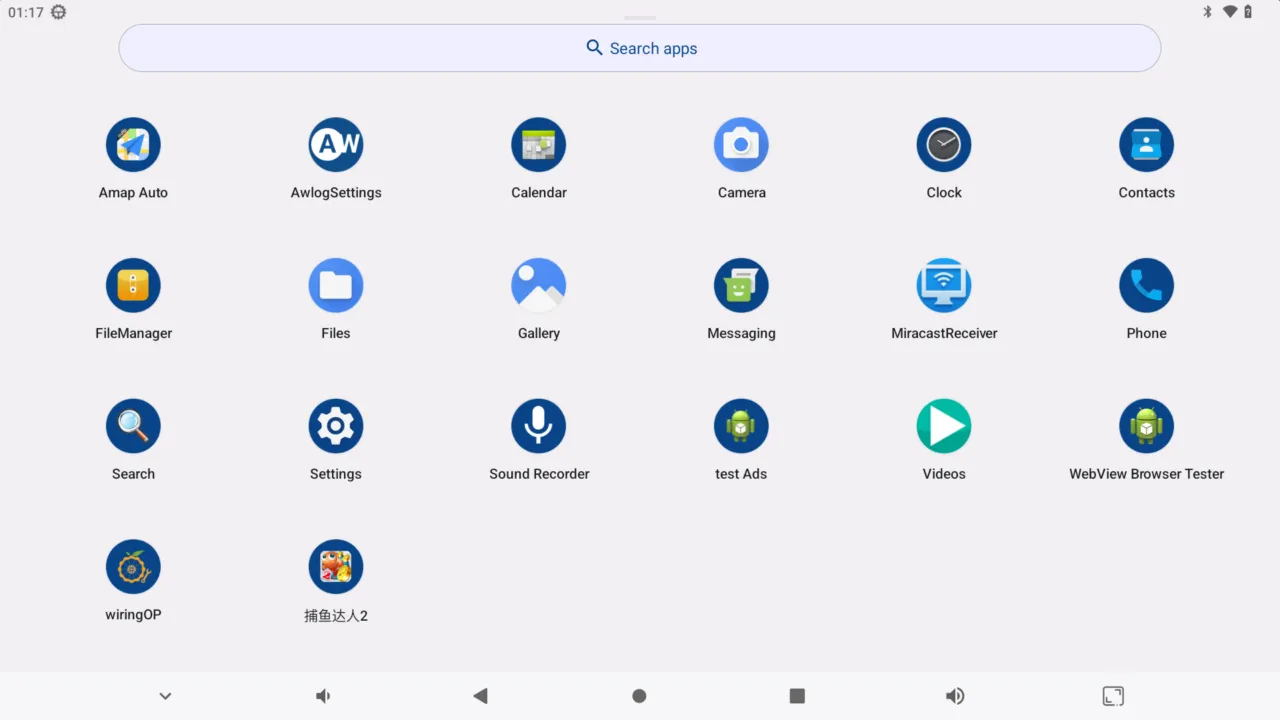1280x720 pixels.
Task: Open the settings gear in the status bar
Action: pos(57,12)
